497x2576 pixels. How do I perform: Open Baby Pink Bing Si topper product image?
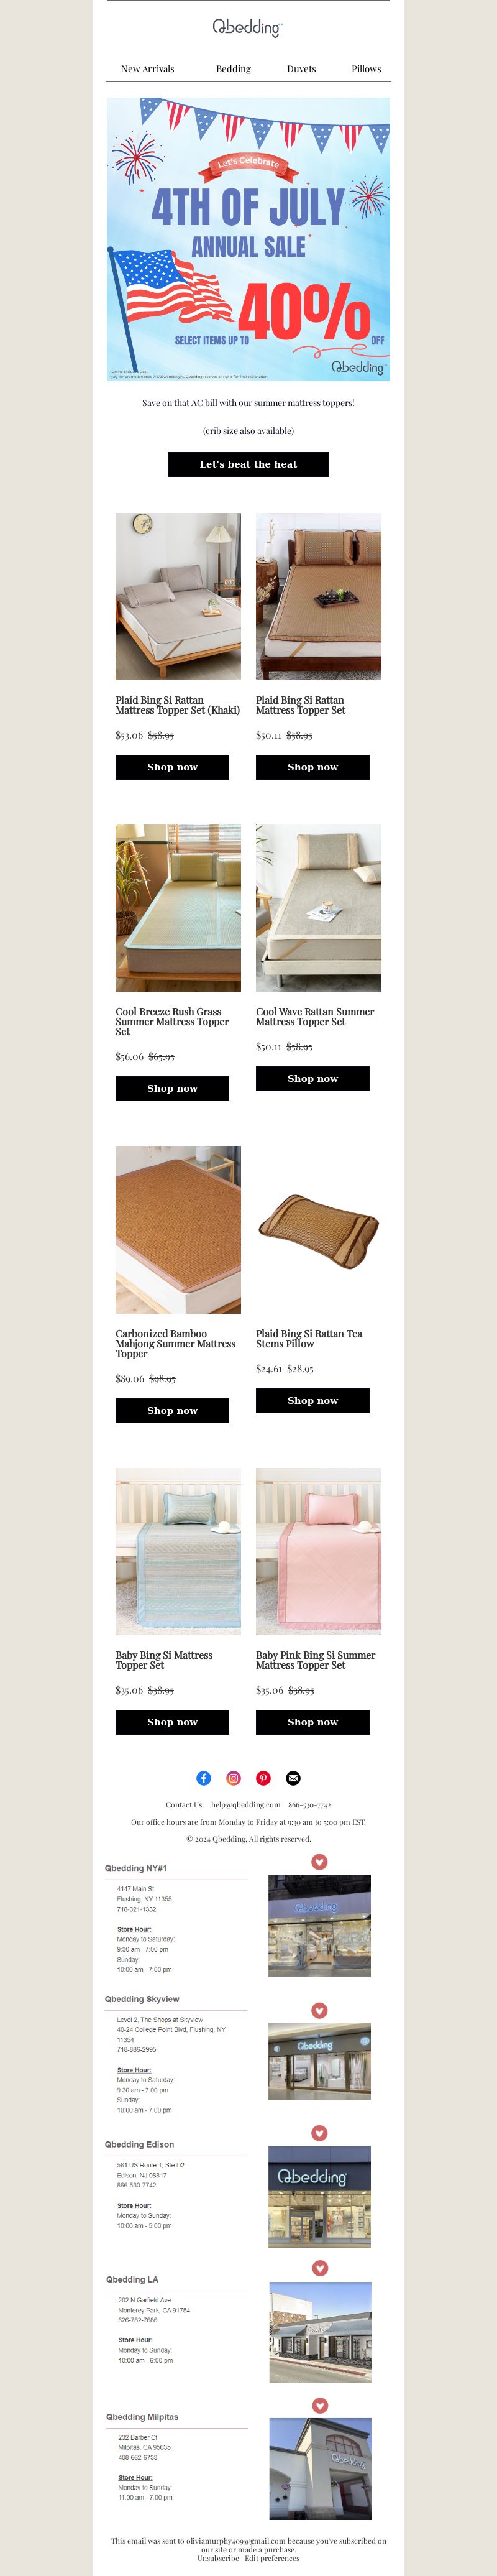point(318,1552)
